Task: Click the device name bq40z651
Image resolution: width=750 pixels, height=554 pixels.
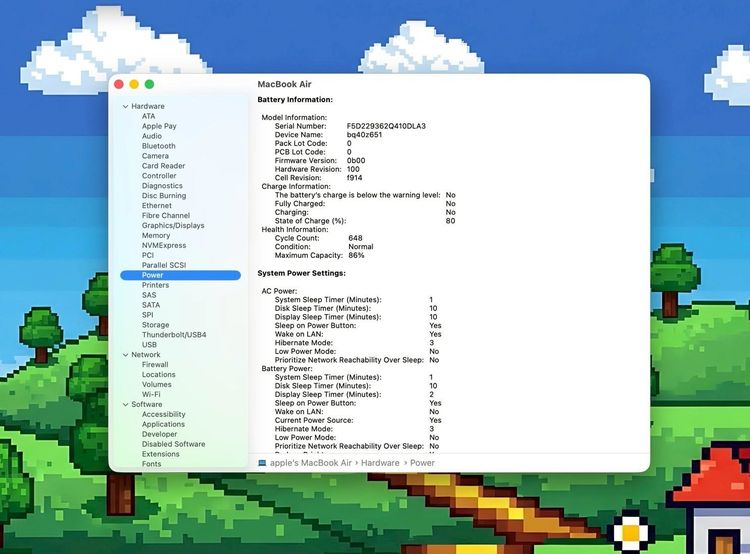Action: pos(364,135)
